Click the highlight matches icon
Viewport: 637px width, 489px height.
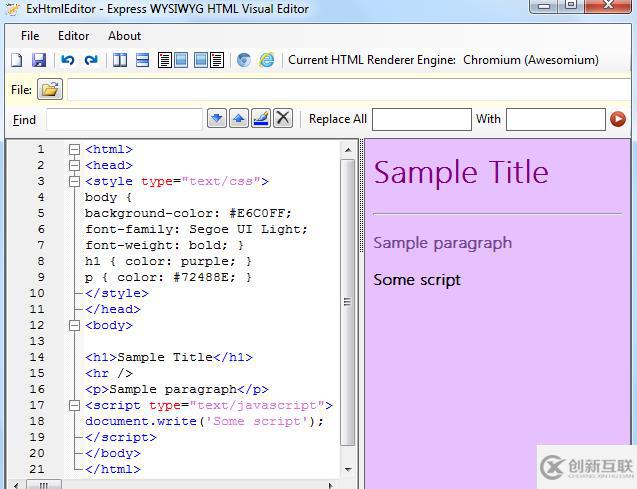[x=261, y=119]
